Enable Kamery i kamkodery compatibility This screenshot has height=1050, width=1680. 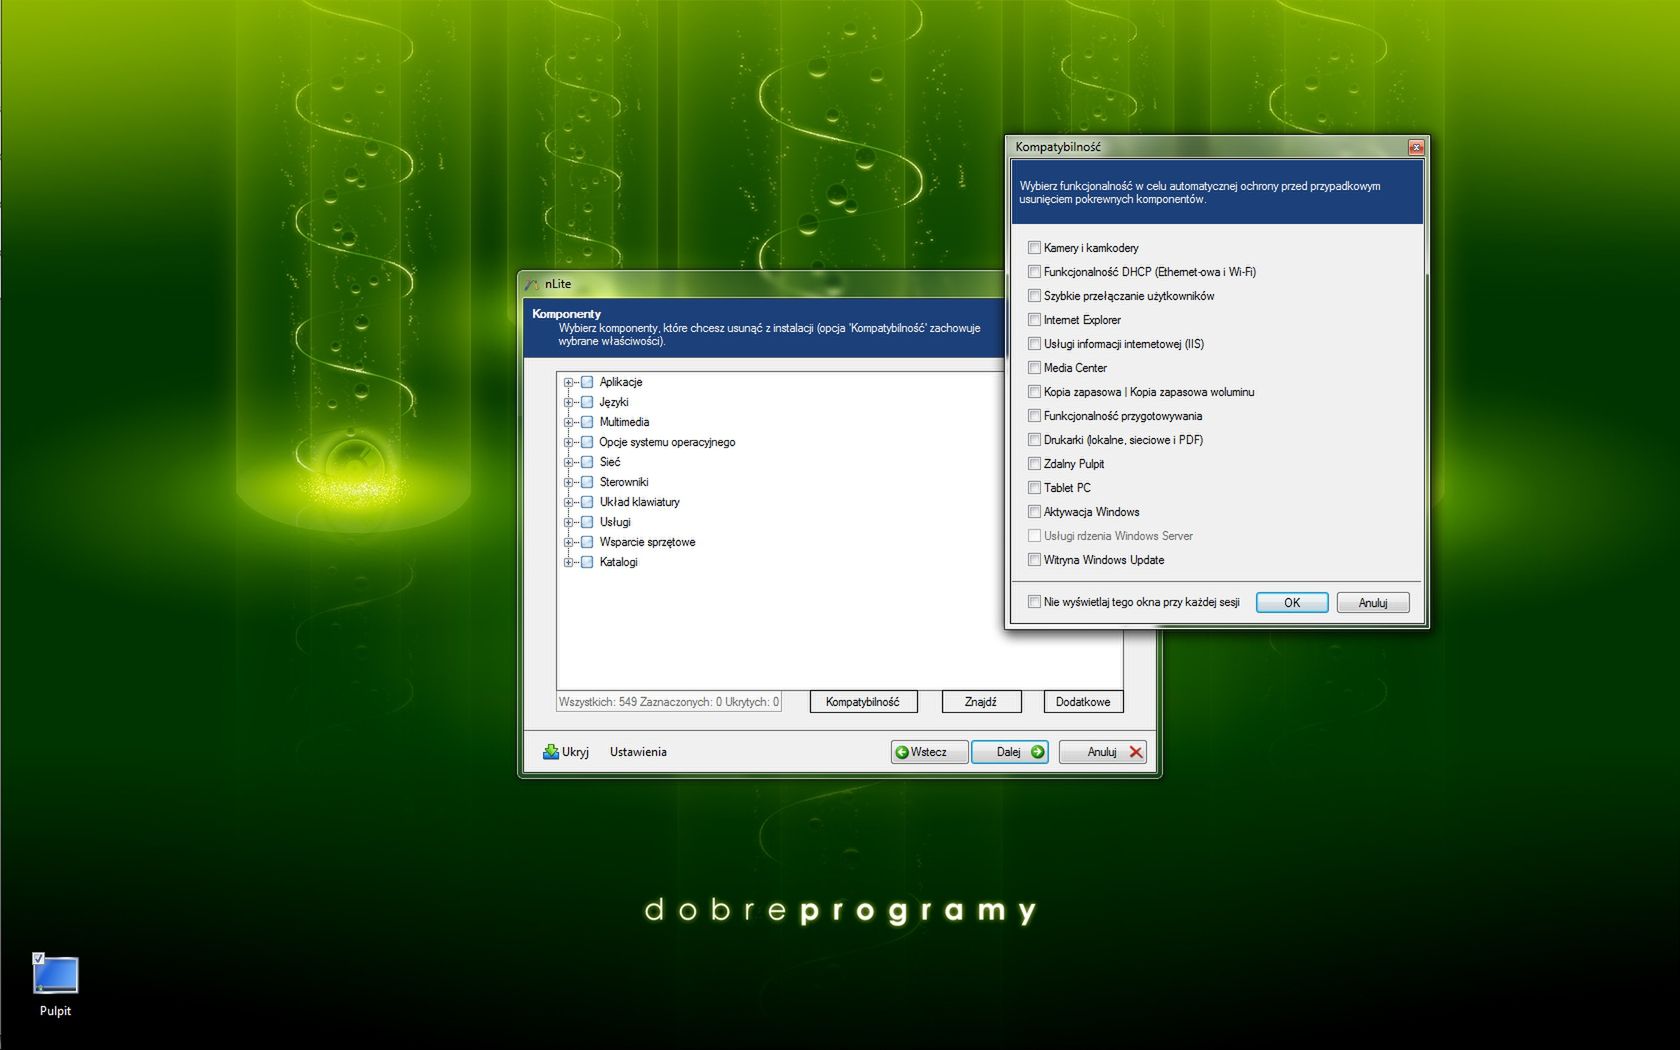click(x=1034, y=247)
